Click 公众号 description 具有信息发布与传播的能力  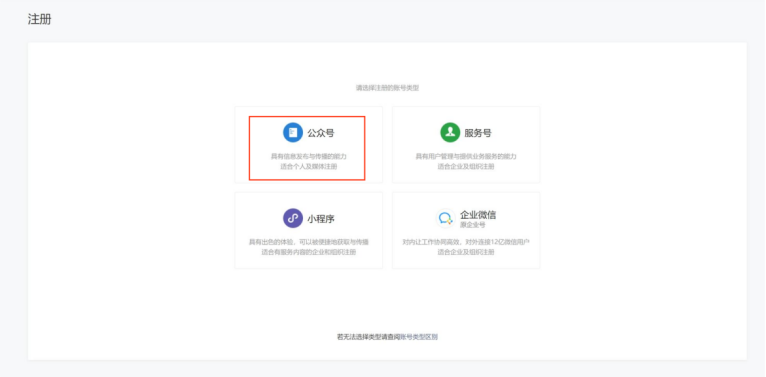(x=309, y=156)
